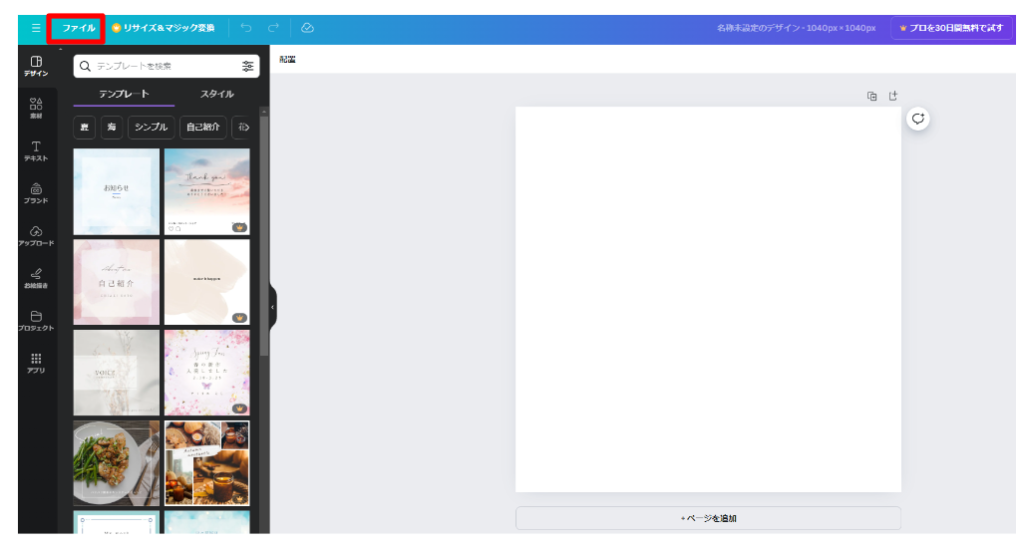Open the アップロード uploads panel
Image resolution: width=1024 pixels, height=547 pixels.
click(x=36, y=236)
